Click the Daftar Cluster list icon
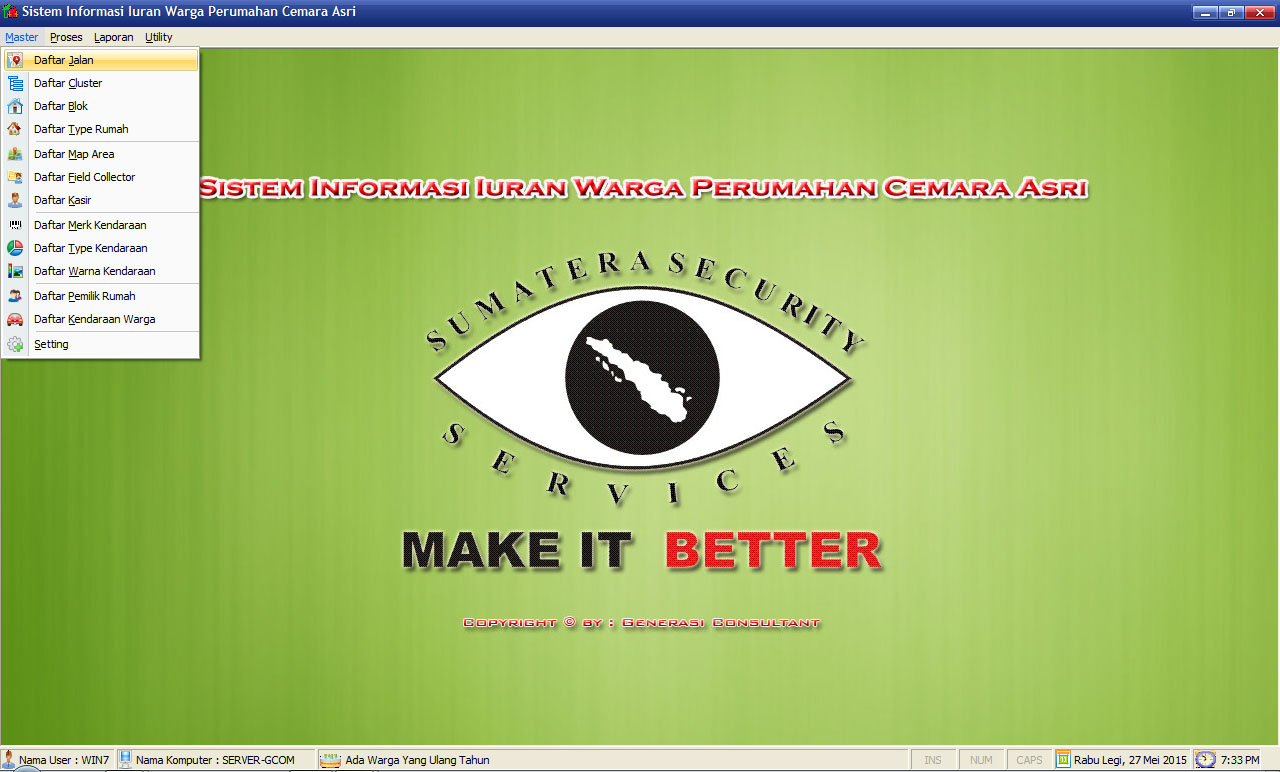 (15, 83)
